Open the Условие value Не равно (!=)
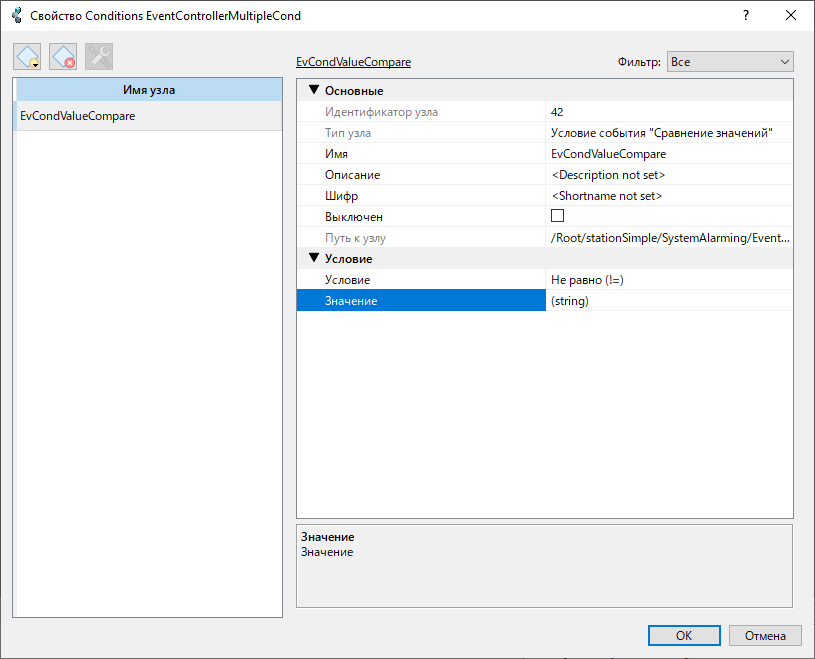The image size is (815, 659). pos(669,280)
